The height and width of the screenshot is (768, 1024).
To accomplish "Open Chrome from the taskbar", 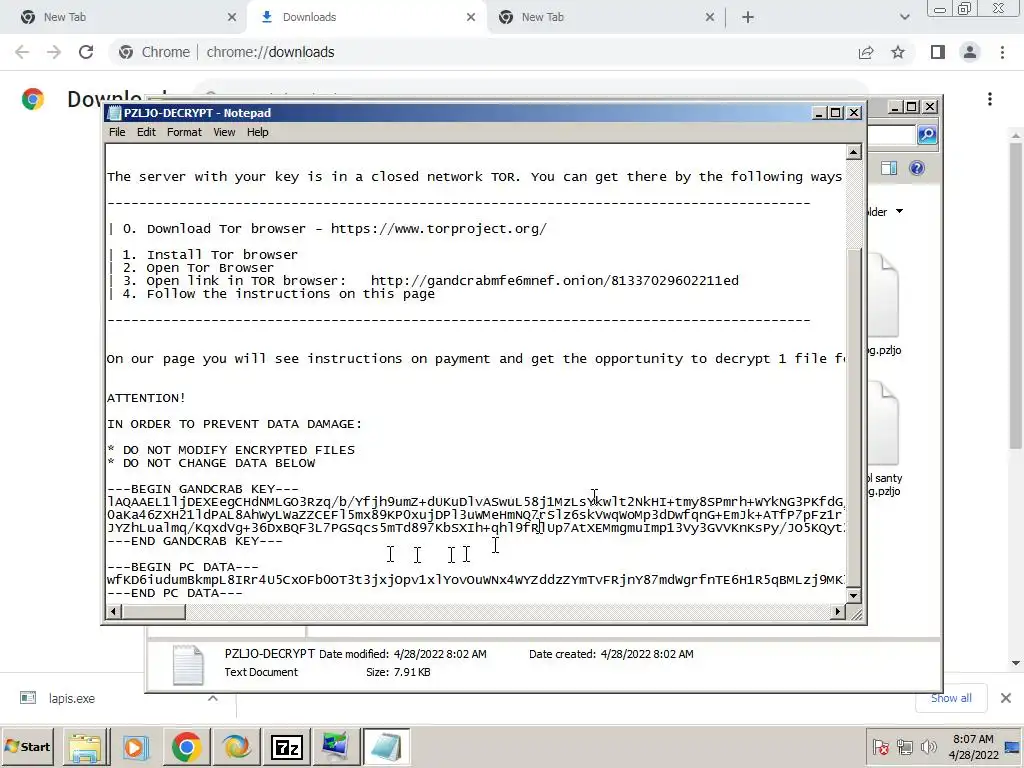I will pyautogui.click(x=186, y=747).
